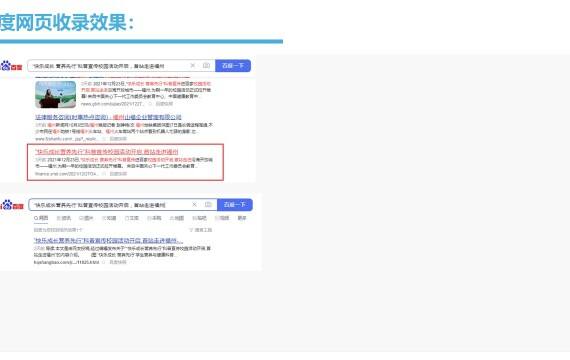Click the snippet text in the red-boxed result
The image size is (570, 360).
[x=124, y=163]
